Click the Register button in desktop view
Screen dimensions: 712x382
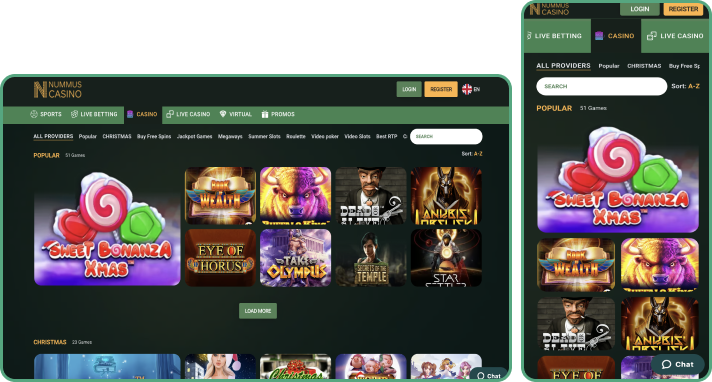click(441, 89)
